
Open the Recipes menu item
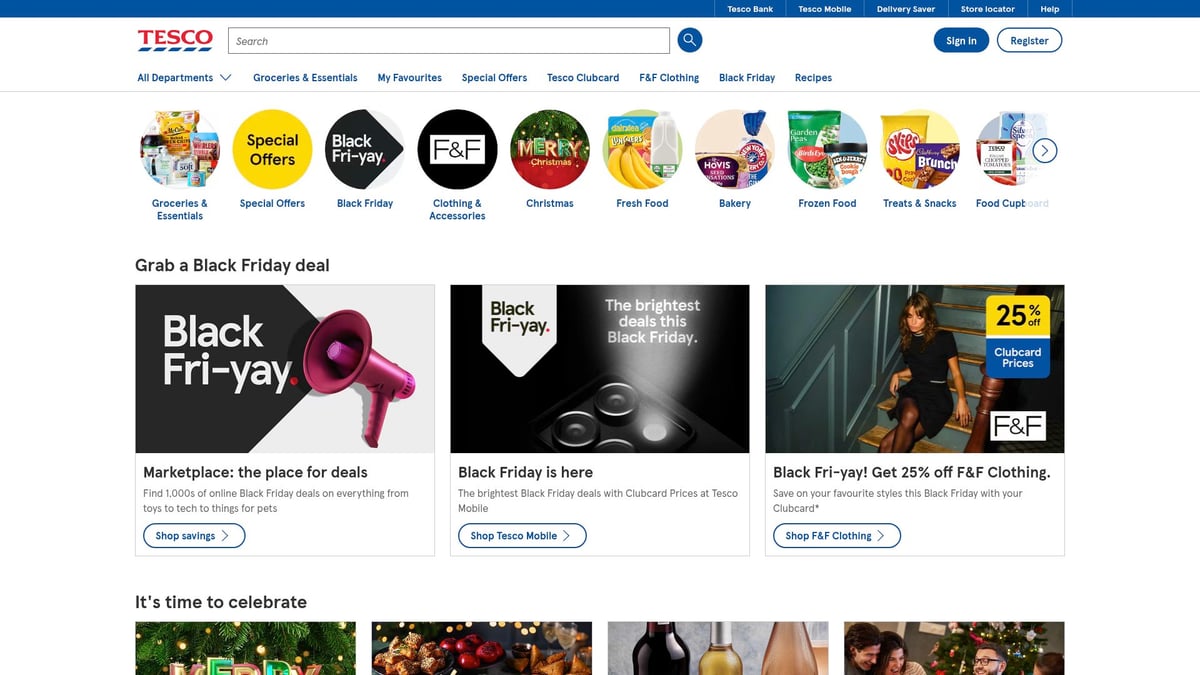click(813, 78)
